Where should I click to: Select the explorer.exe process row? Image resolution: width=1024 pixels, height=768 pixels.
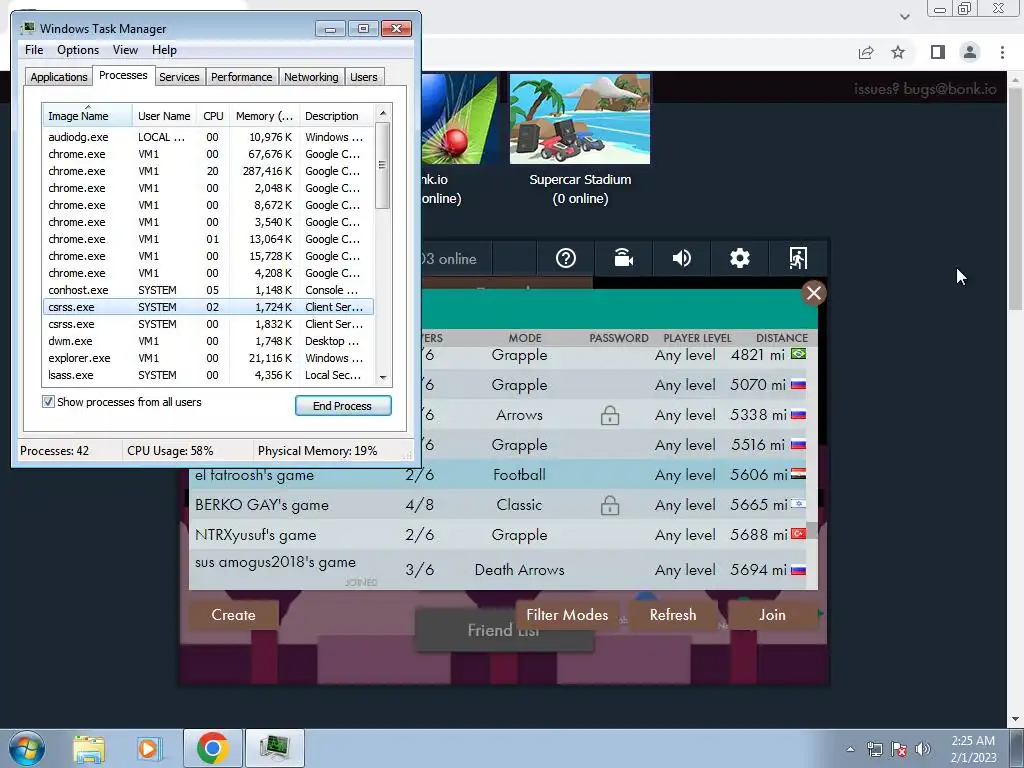[x=208, y=358]
